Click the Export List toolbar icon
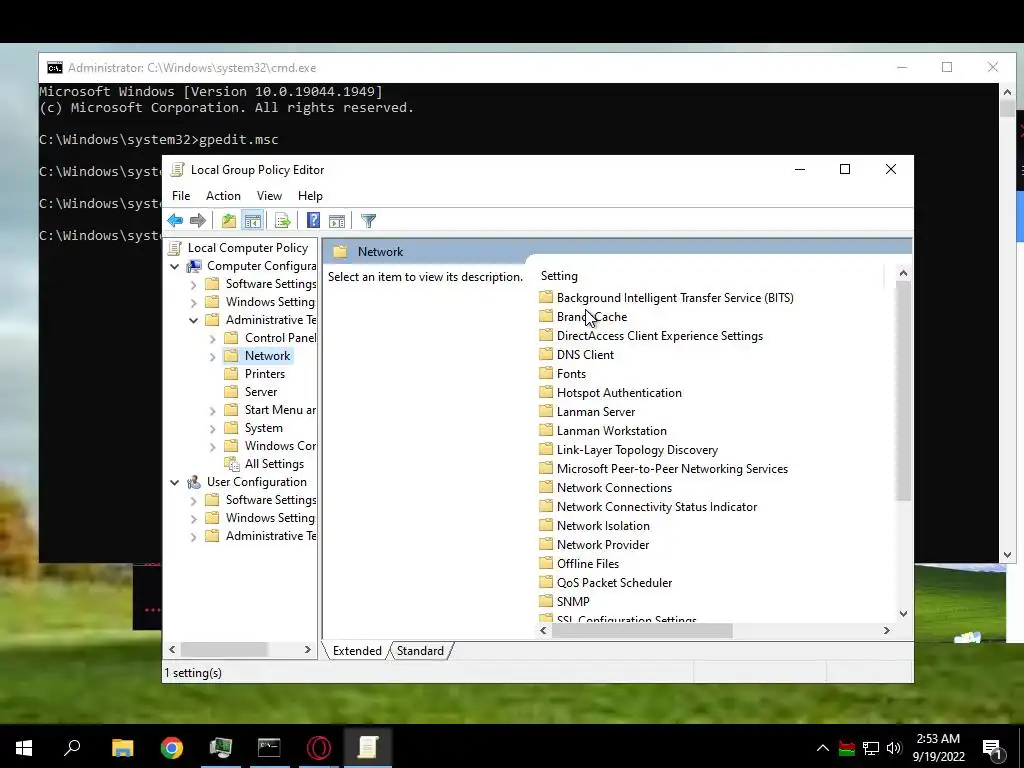Image resolution: width=1024 pixels, height=768 pixels. [x=283, y=221]
